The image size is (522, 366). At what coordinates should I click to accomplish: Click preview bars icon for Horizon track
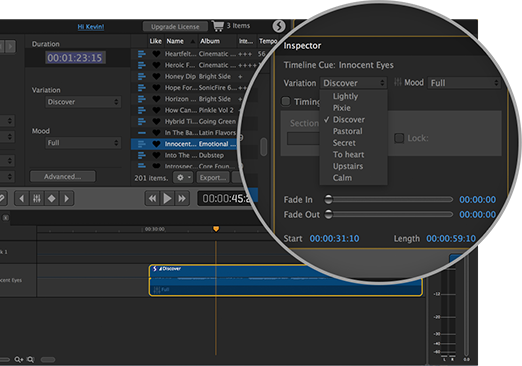coord(142,99)
